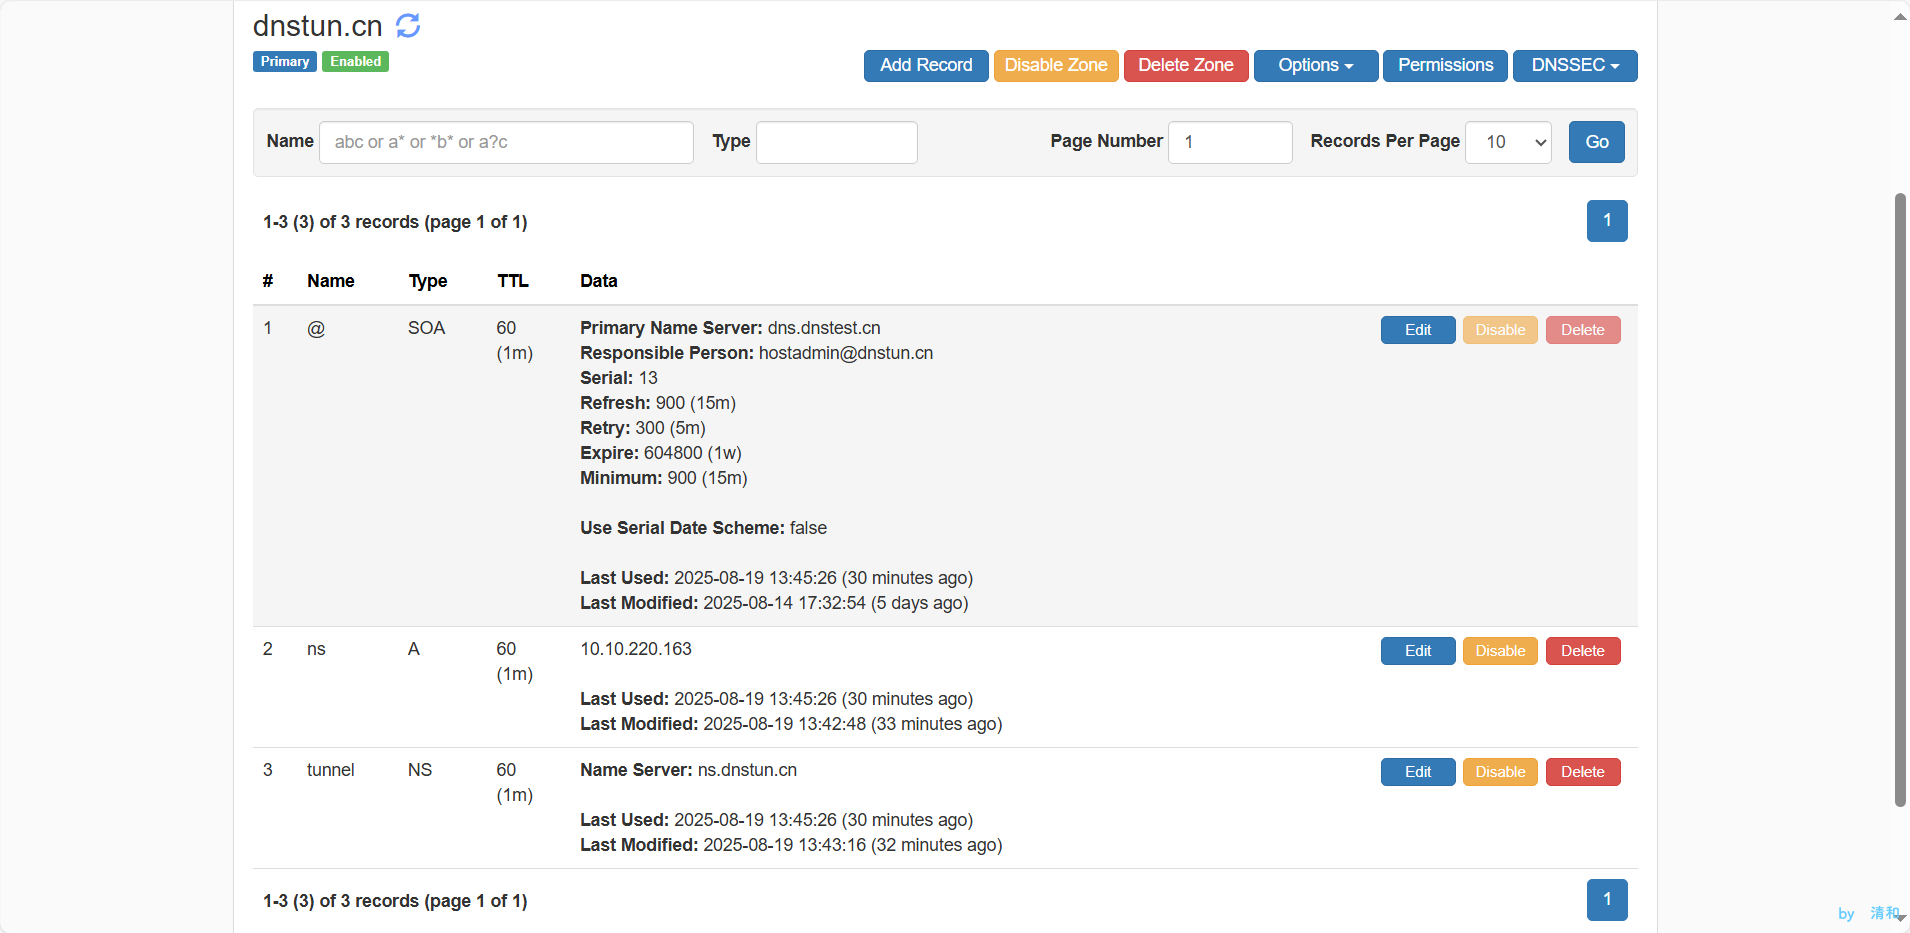This screenshot has width=1910, height=933.
Task: Click the Type filter field
Action: click(x=836, y=142)
